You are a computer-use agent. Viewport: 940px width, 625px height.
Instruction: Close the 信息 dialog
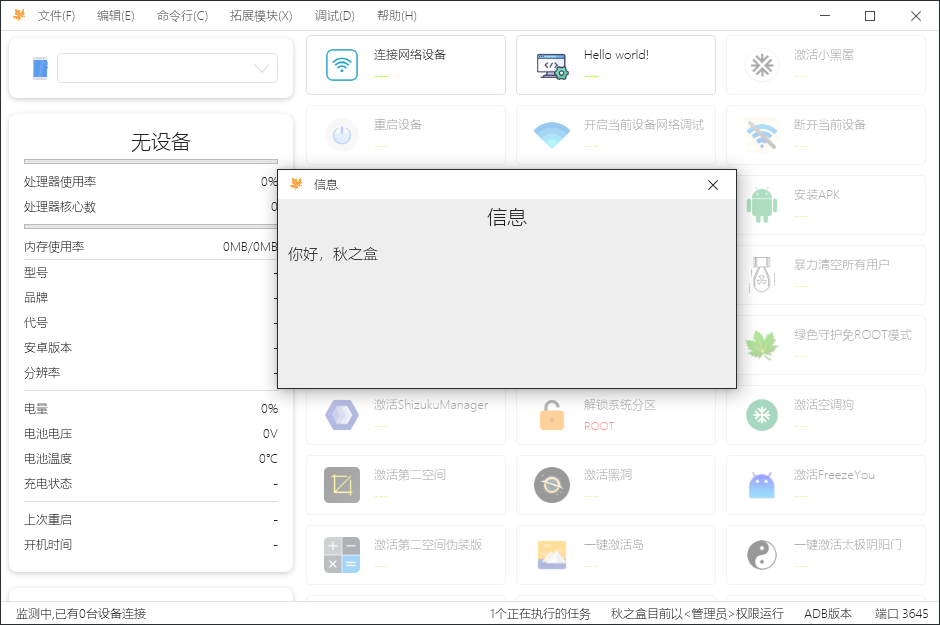coord(713,185)
